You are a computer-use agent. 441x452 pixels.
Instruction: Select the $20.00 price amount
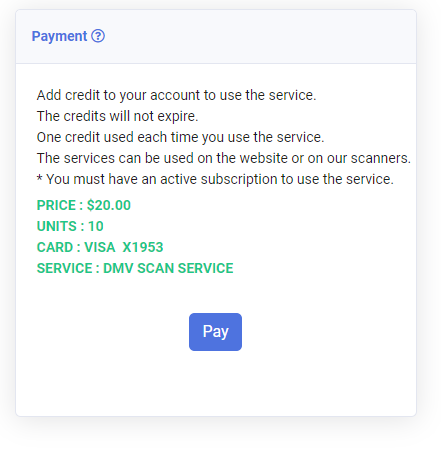[x=109, y=205]
